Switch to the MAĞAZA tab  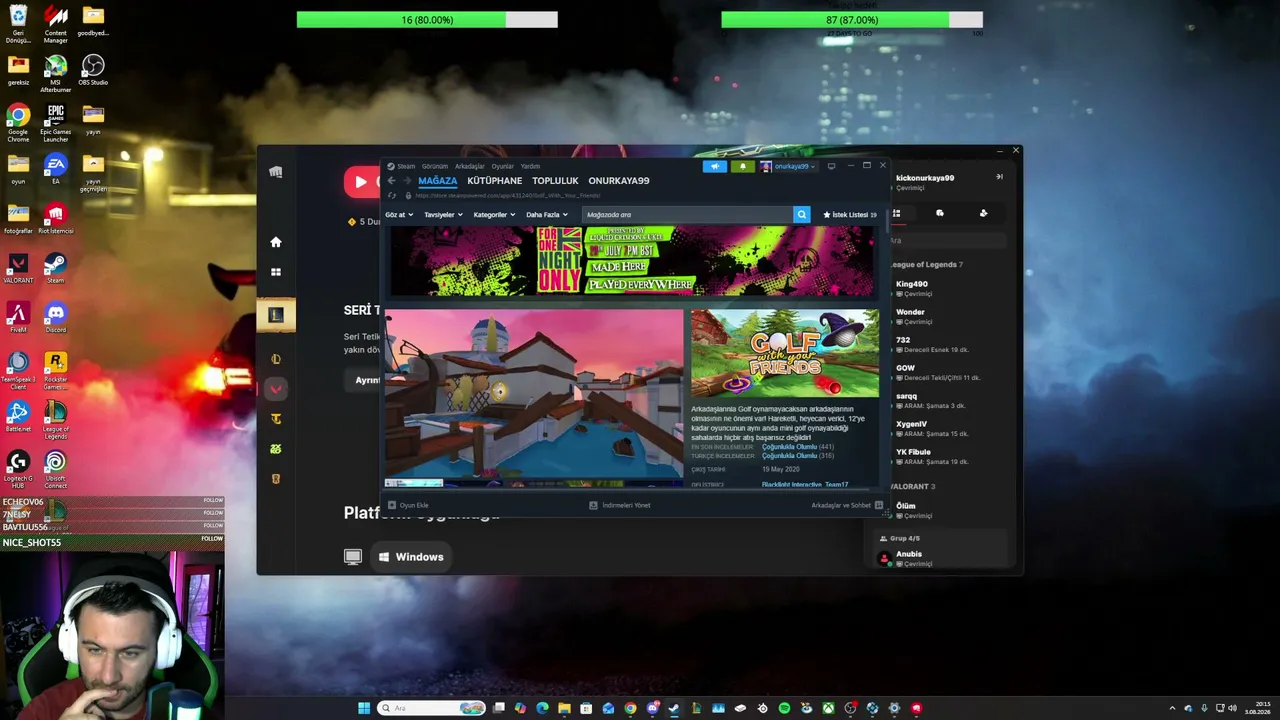[437, 181]
